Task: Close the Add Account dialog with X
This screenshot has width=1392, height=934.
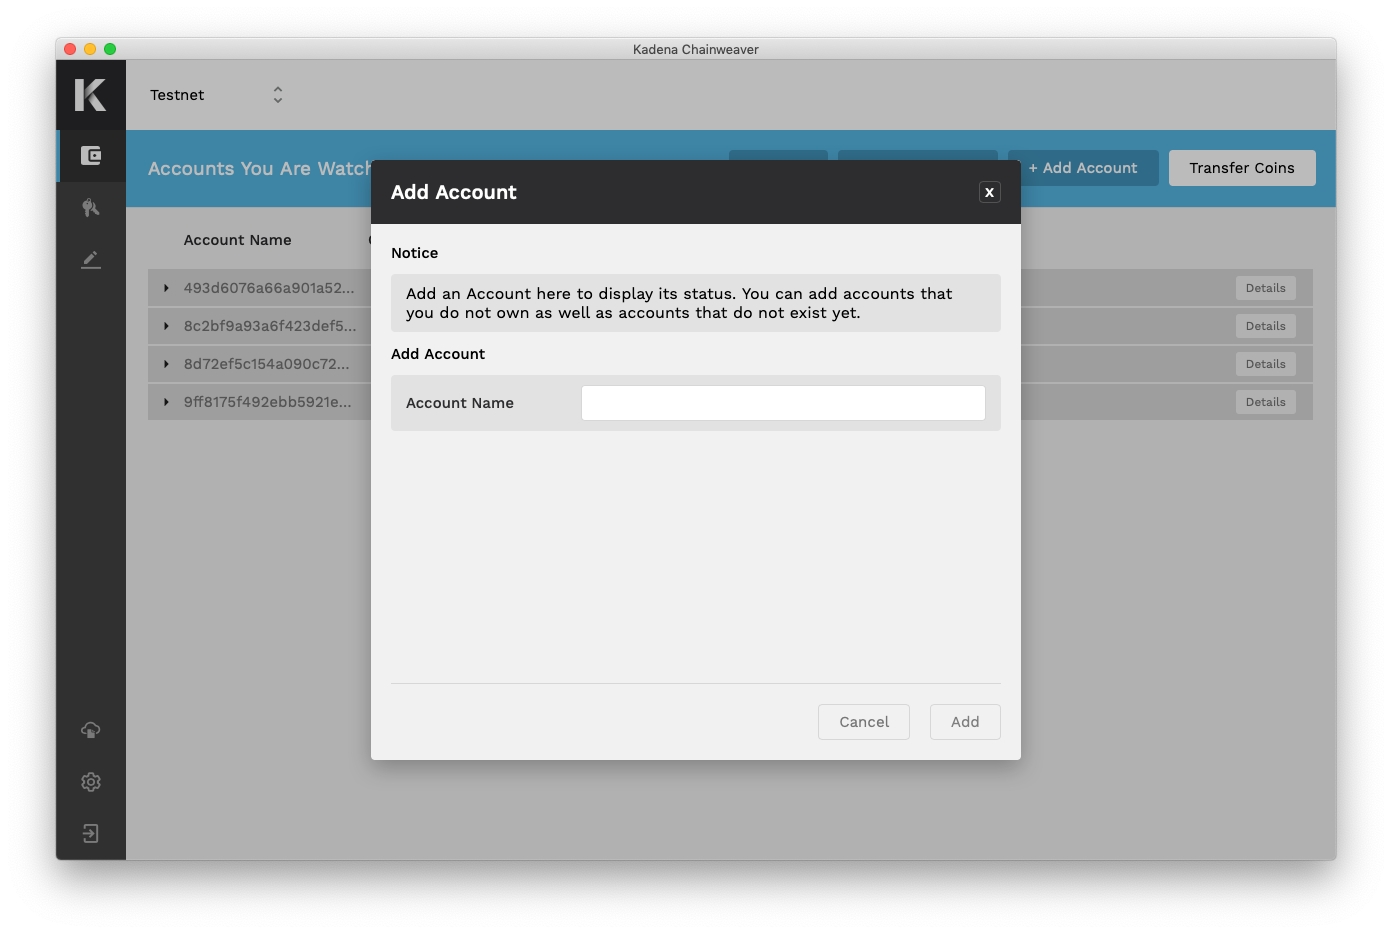Action: (x=989, y=193)
